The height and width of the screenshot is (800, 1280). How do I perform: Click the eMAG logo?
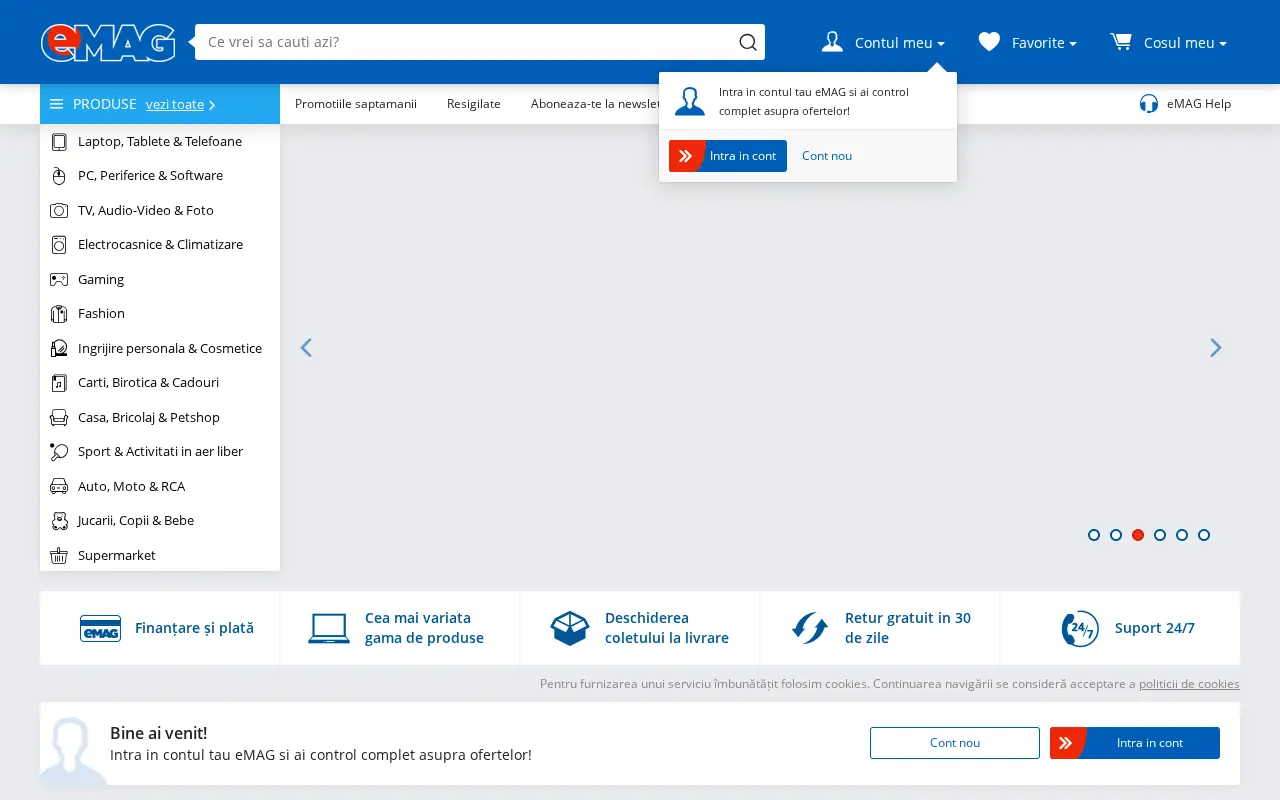[x=108, y=42]
